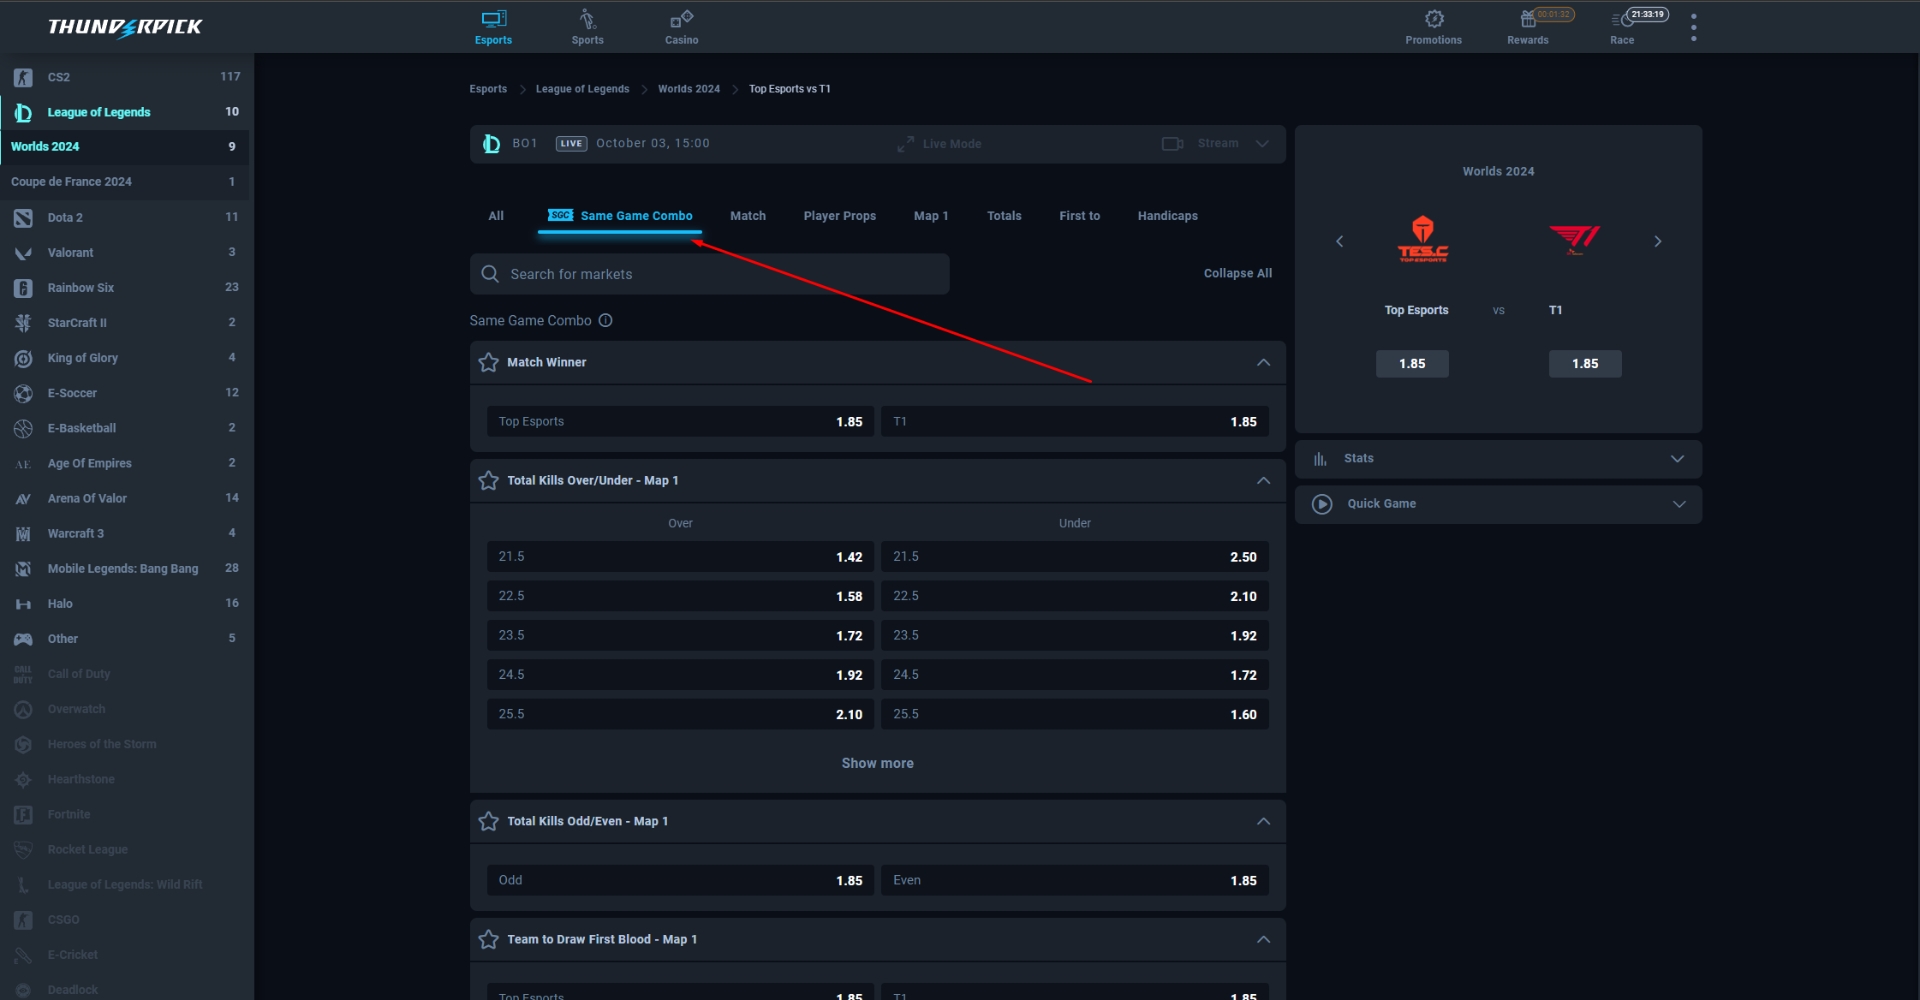Select Halo in the sidebar

pos(125,604)
